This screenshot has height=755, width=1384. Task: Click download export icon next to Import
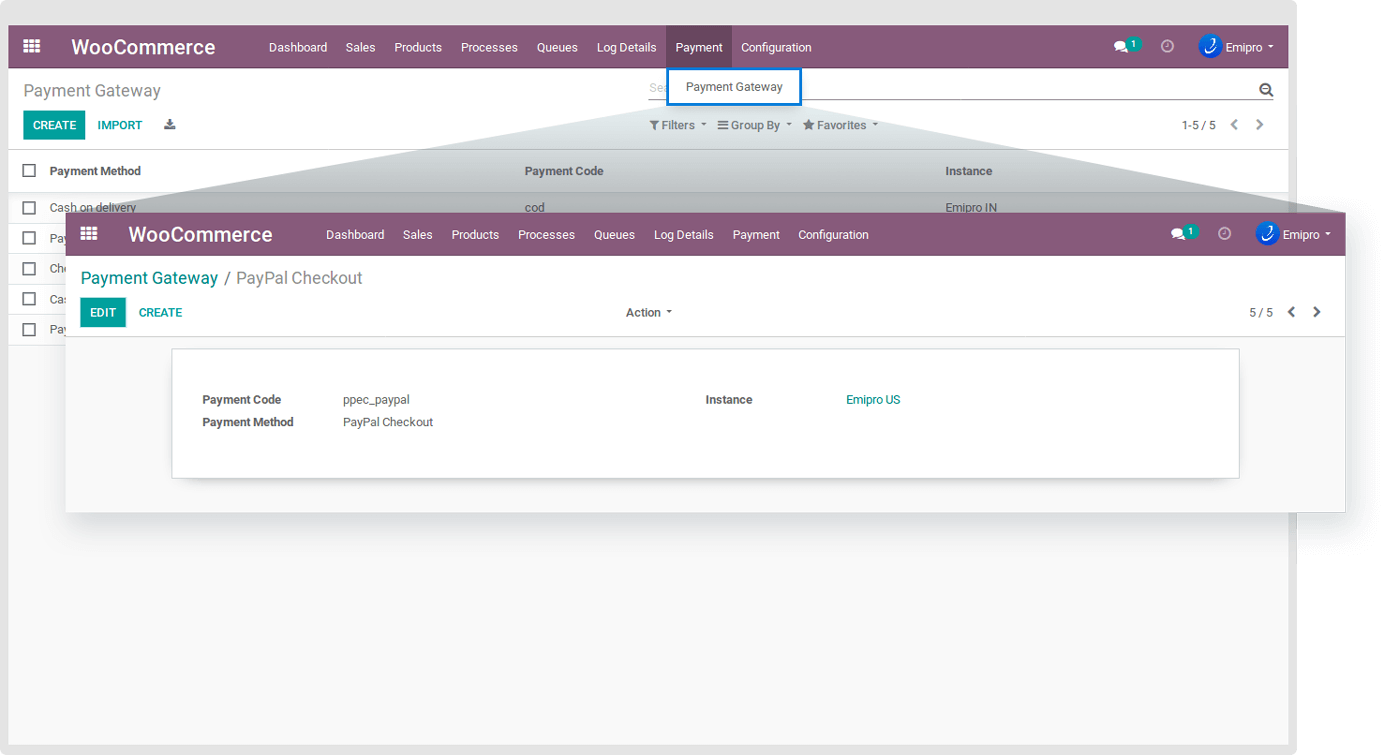click(x=170, y=125)
